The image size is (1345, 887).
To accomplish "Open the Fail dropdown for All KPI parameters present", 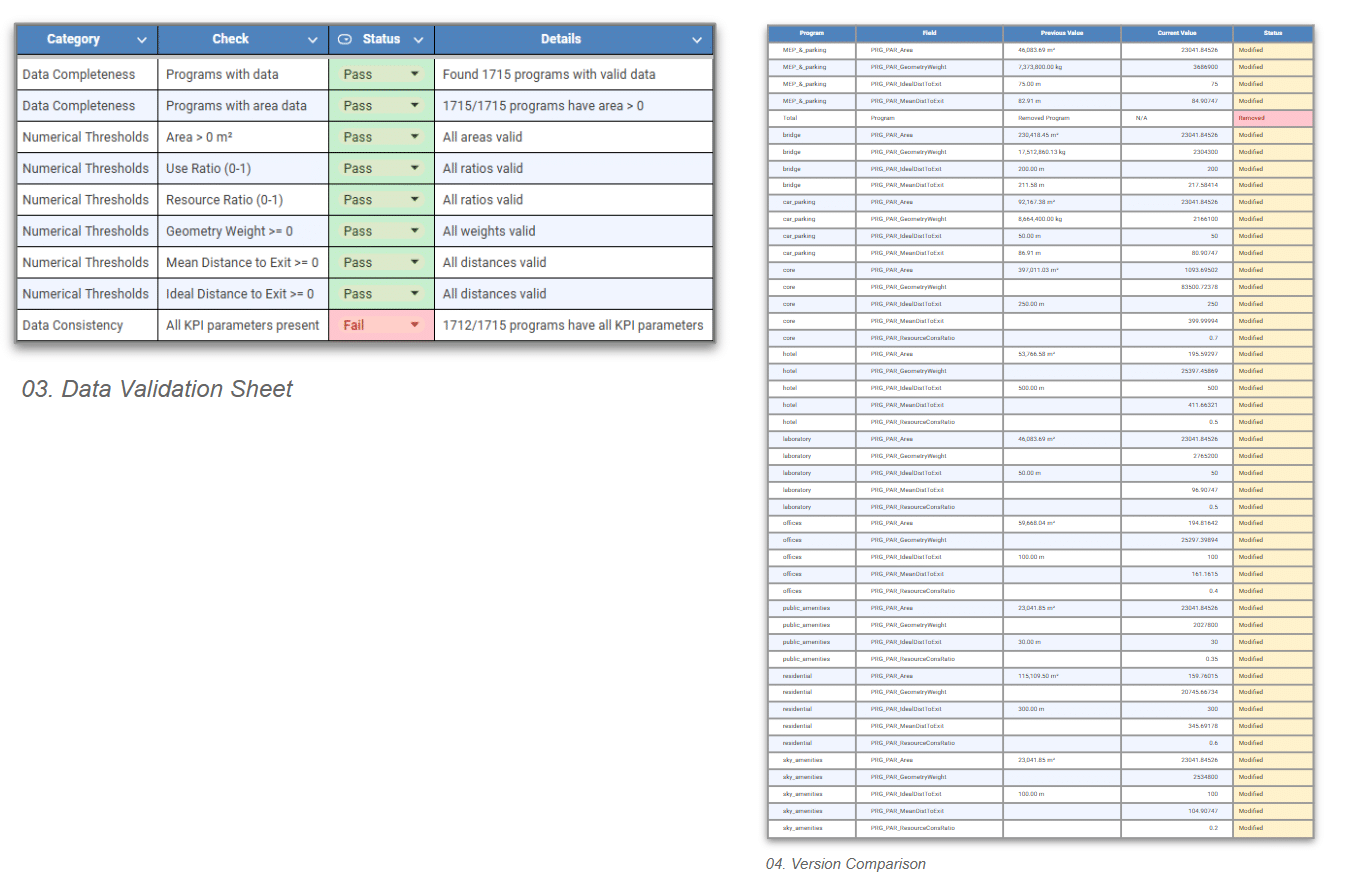I will [414, 325].
